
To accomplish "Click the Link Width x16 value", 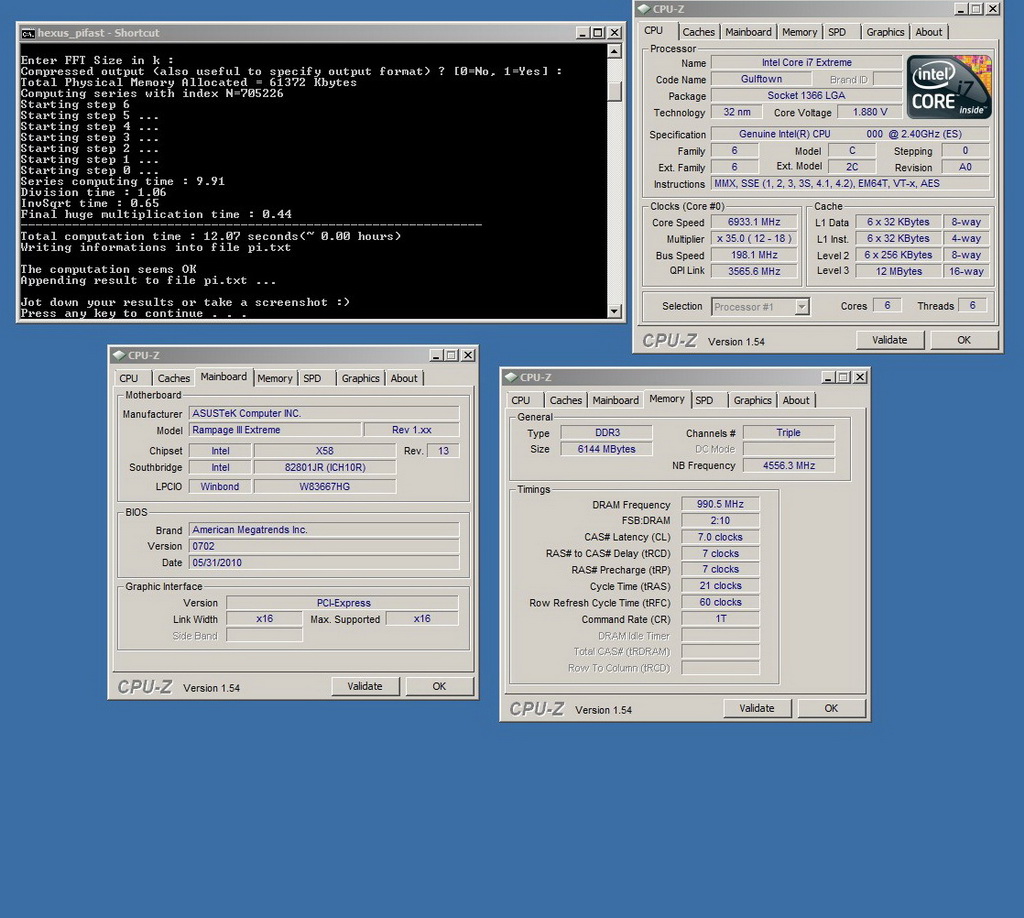I will tap(264, 618).
